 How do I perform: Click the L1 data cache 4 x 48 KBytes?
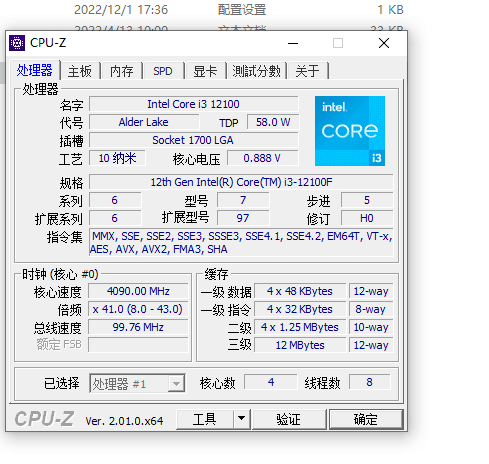click(x=300, y=291)
